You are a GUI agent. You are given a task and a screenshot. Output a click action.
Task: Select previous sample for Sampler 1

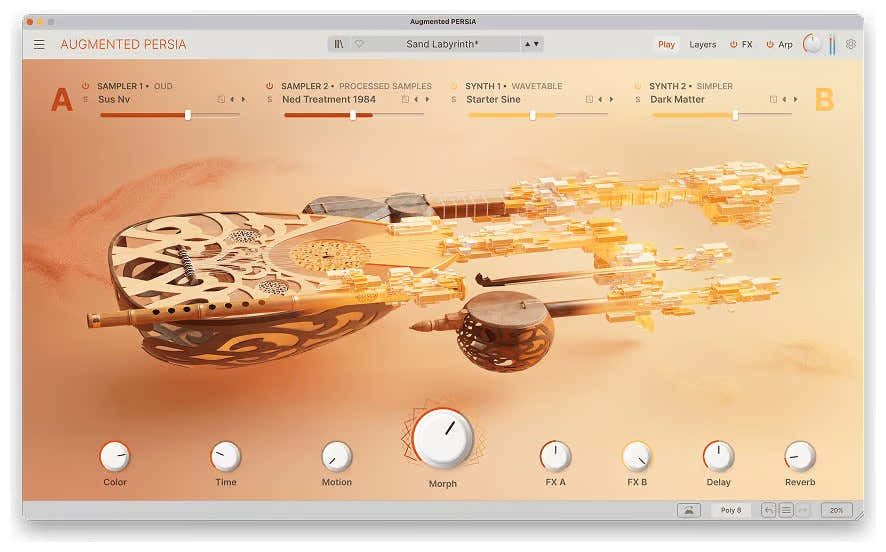pos(232,99)
